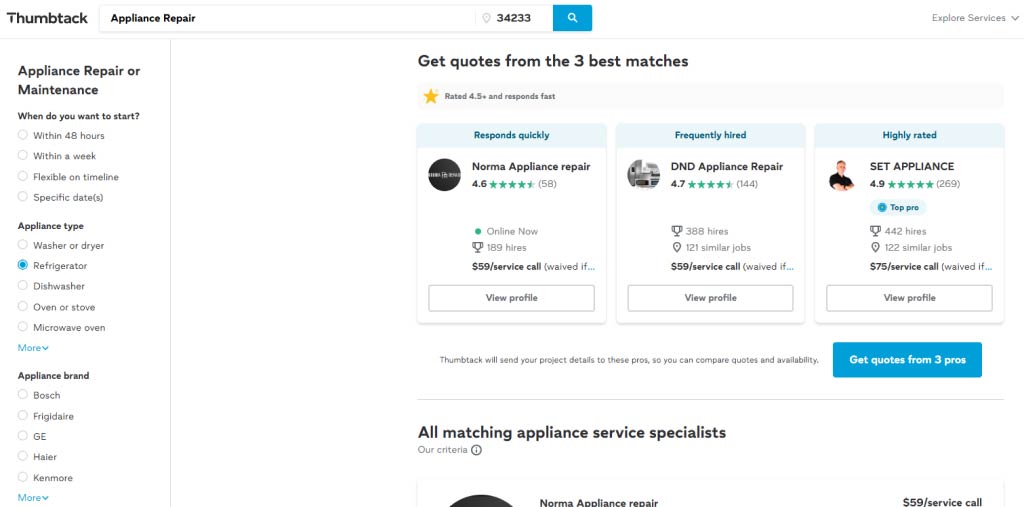
Task: Click the Appliance Repair search field
Action: click(x=287, y=18)
